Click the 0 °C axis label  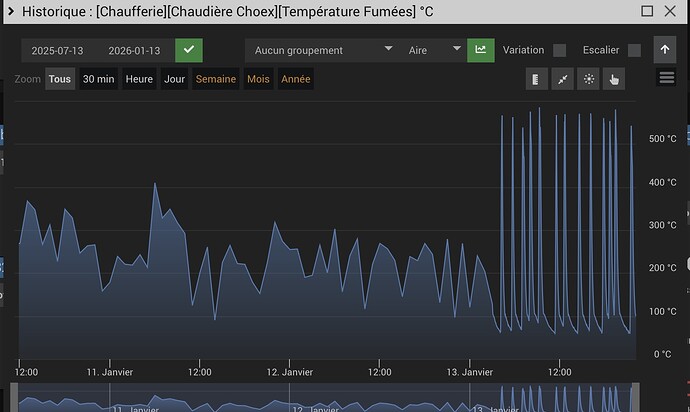click(662, 354)
